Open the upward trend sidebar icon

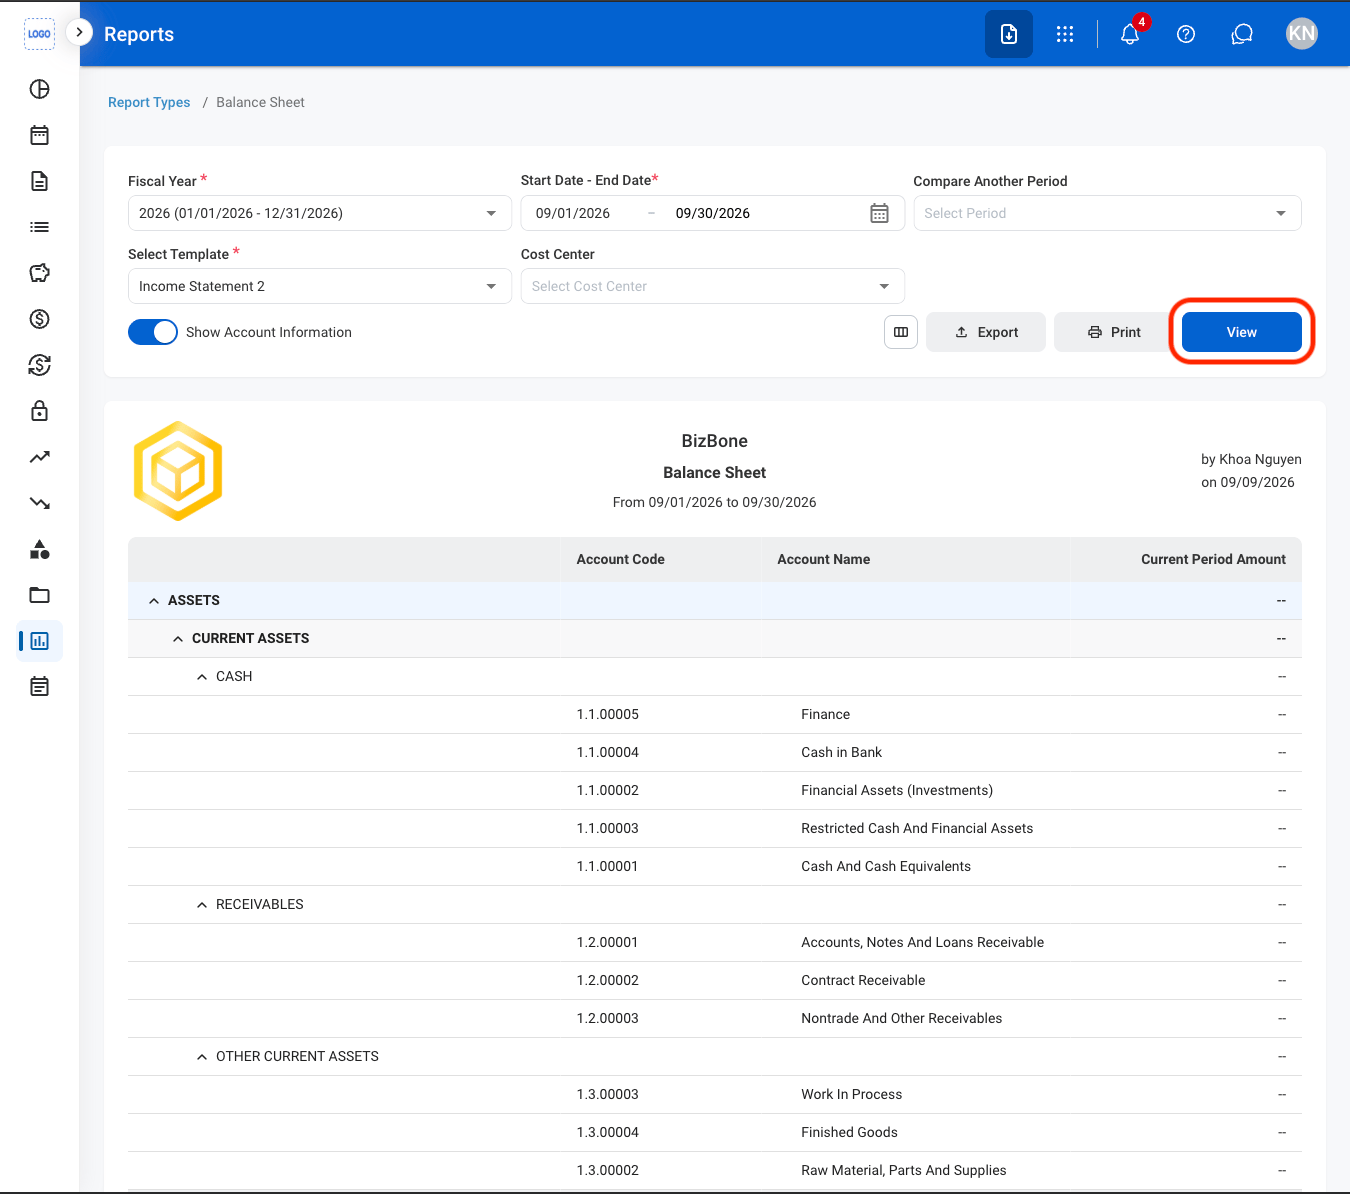click(39, 457)
